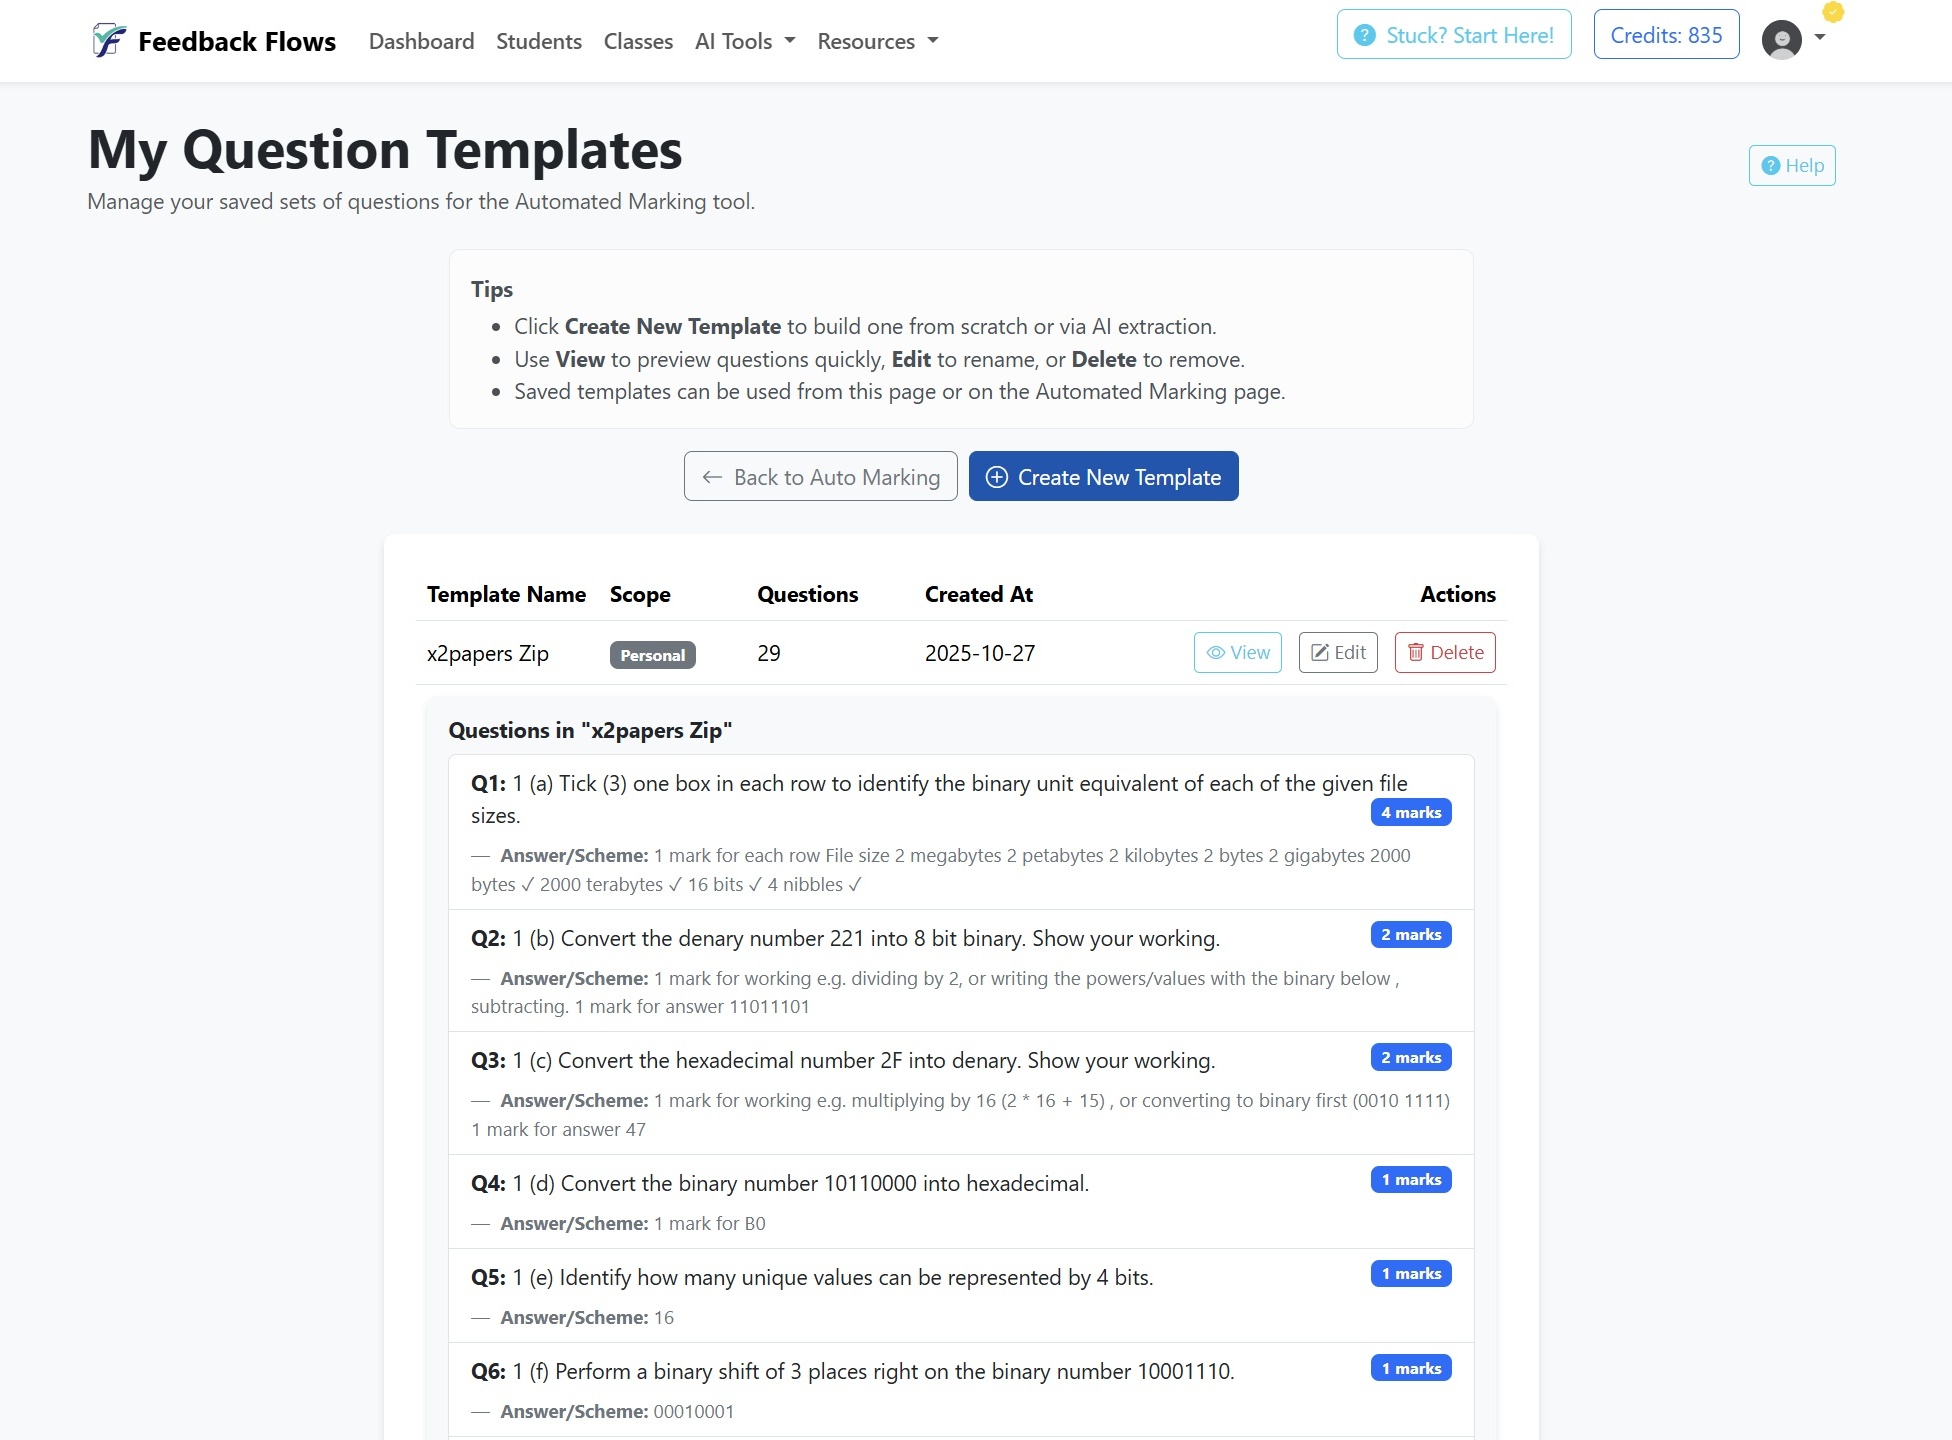Click Create New Template plus button
1952x1440 pixels.
point(1103,477)
